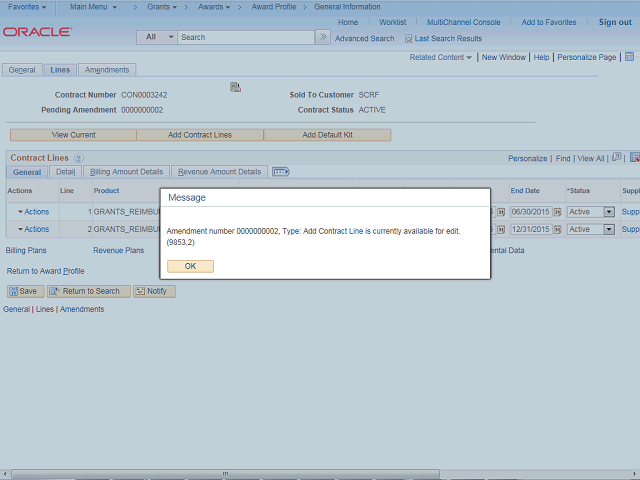Image resolution: width=640 pixels, height=480 pixels.
Task: Click Return to Award Profile link
Action: (45, 271)
